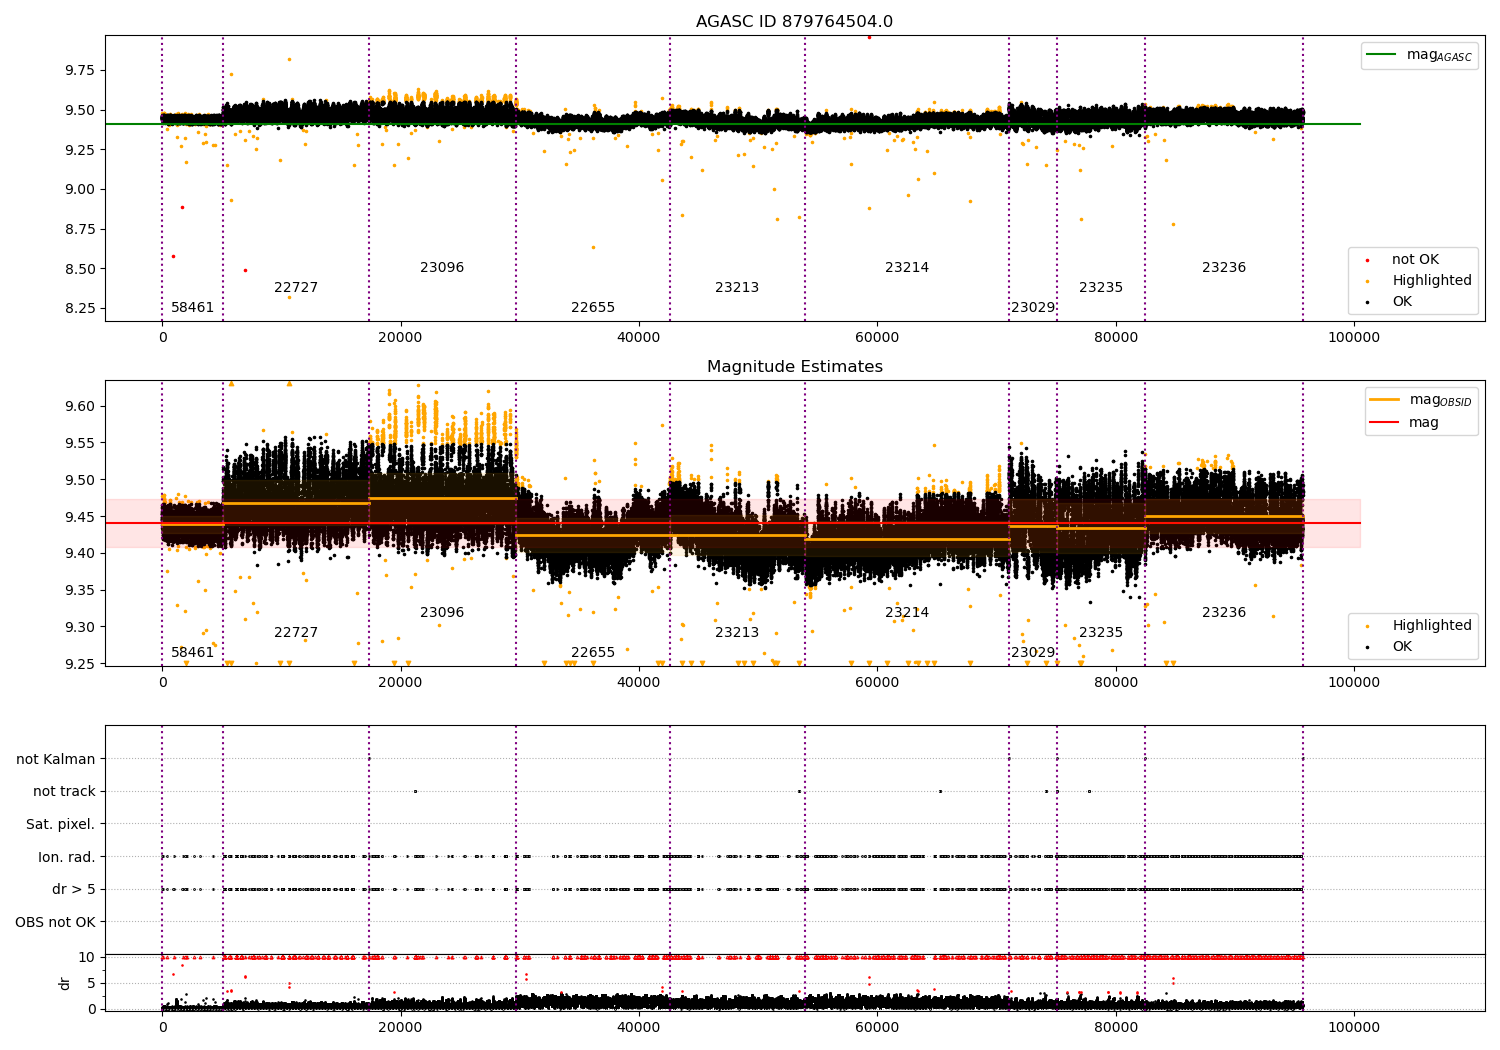Click OBSID label 23213 in the top plot
The height and width of the screenshot is (1050, 1500).
737,288
